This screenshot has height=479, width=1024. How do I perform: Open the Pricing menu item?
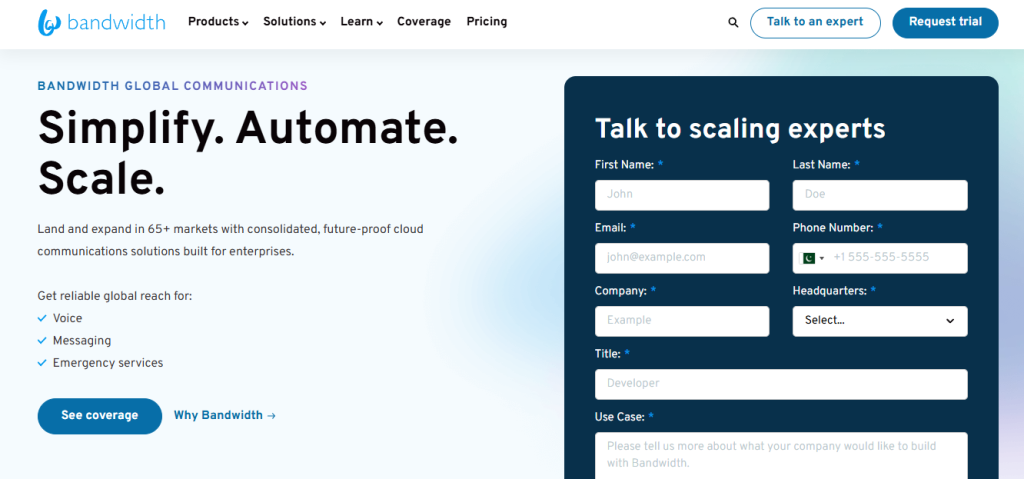coord(487,22)
